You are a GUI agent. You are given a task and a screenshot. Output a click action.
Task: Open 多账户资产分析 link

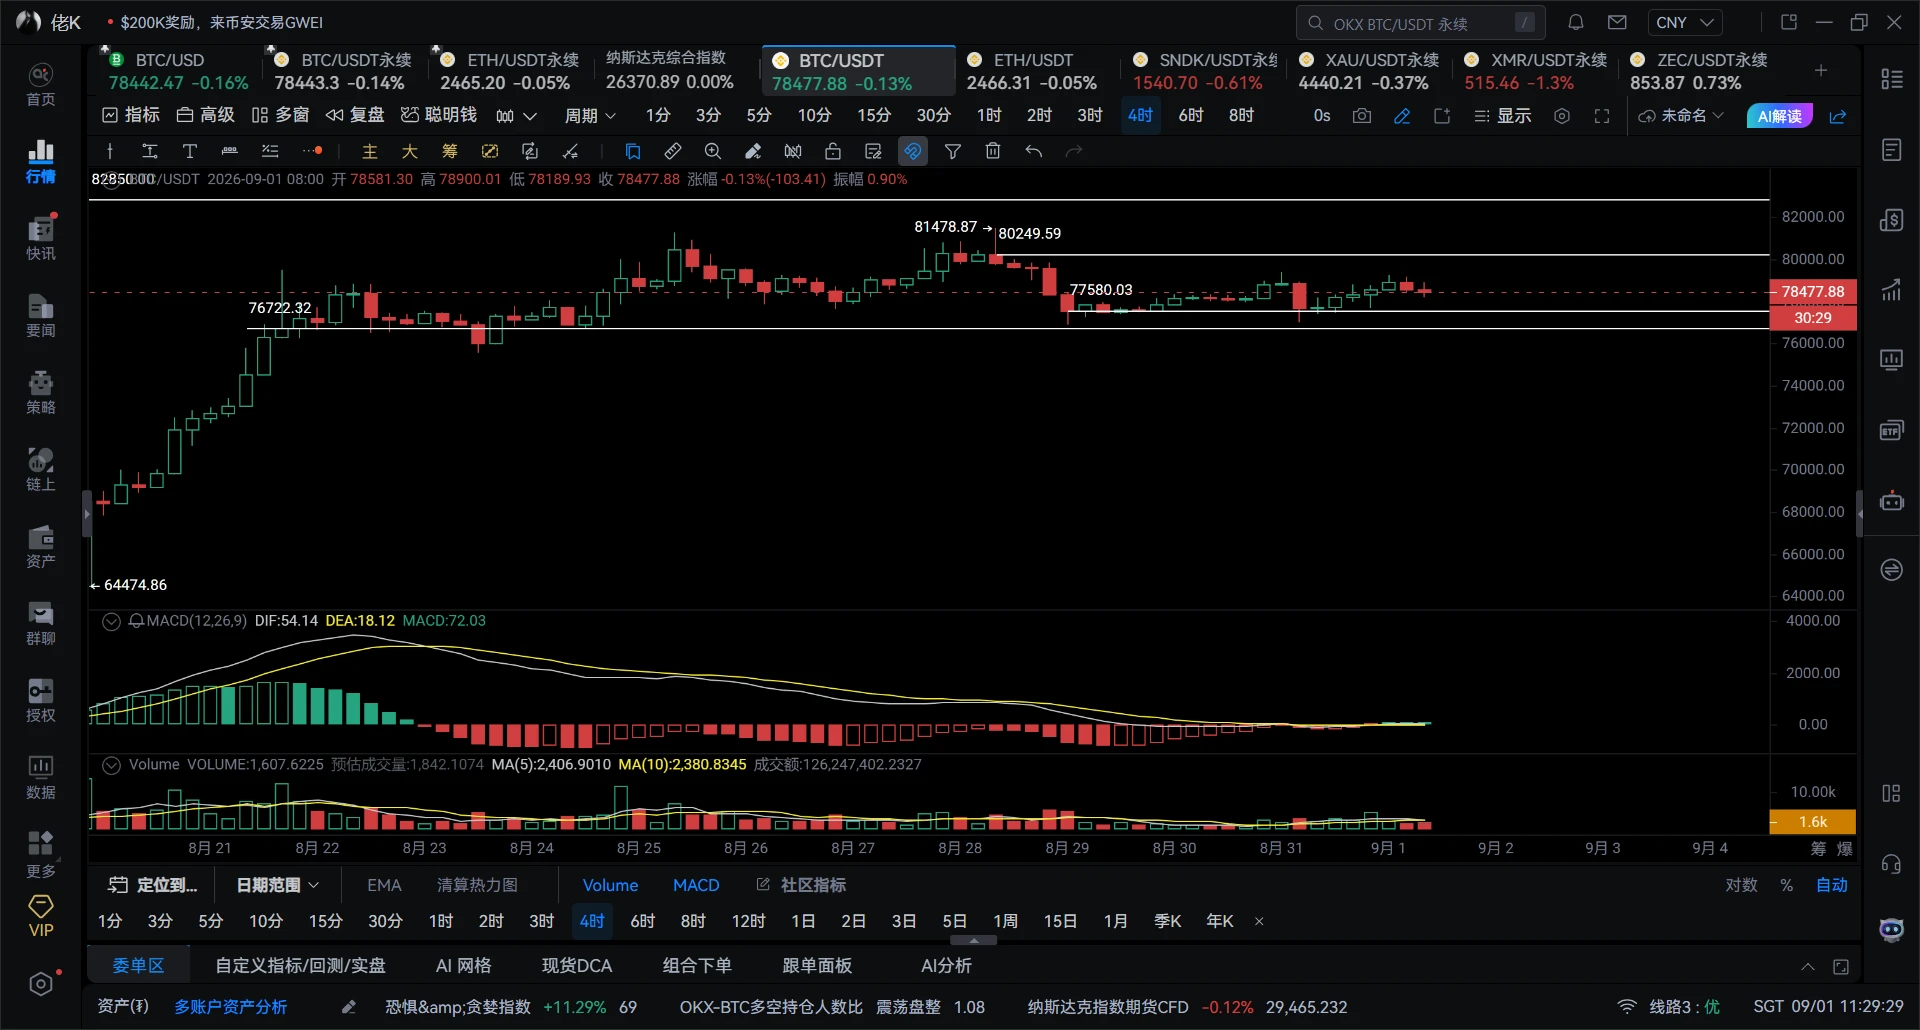pos(231,1007)
